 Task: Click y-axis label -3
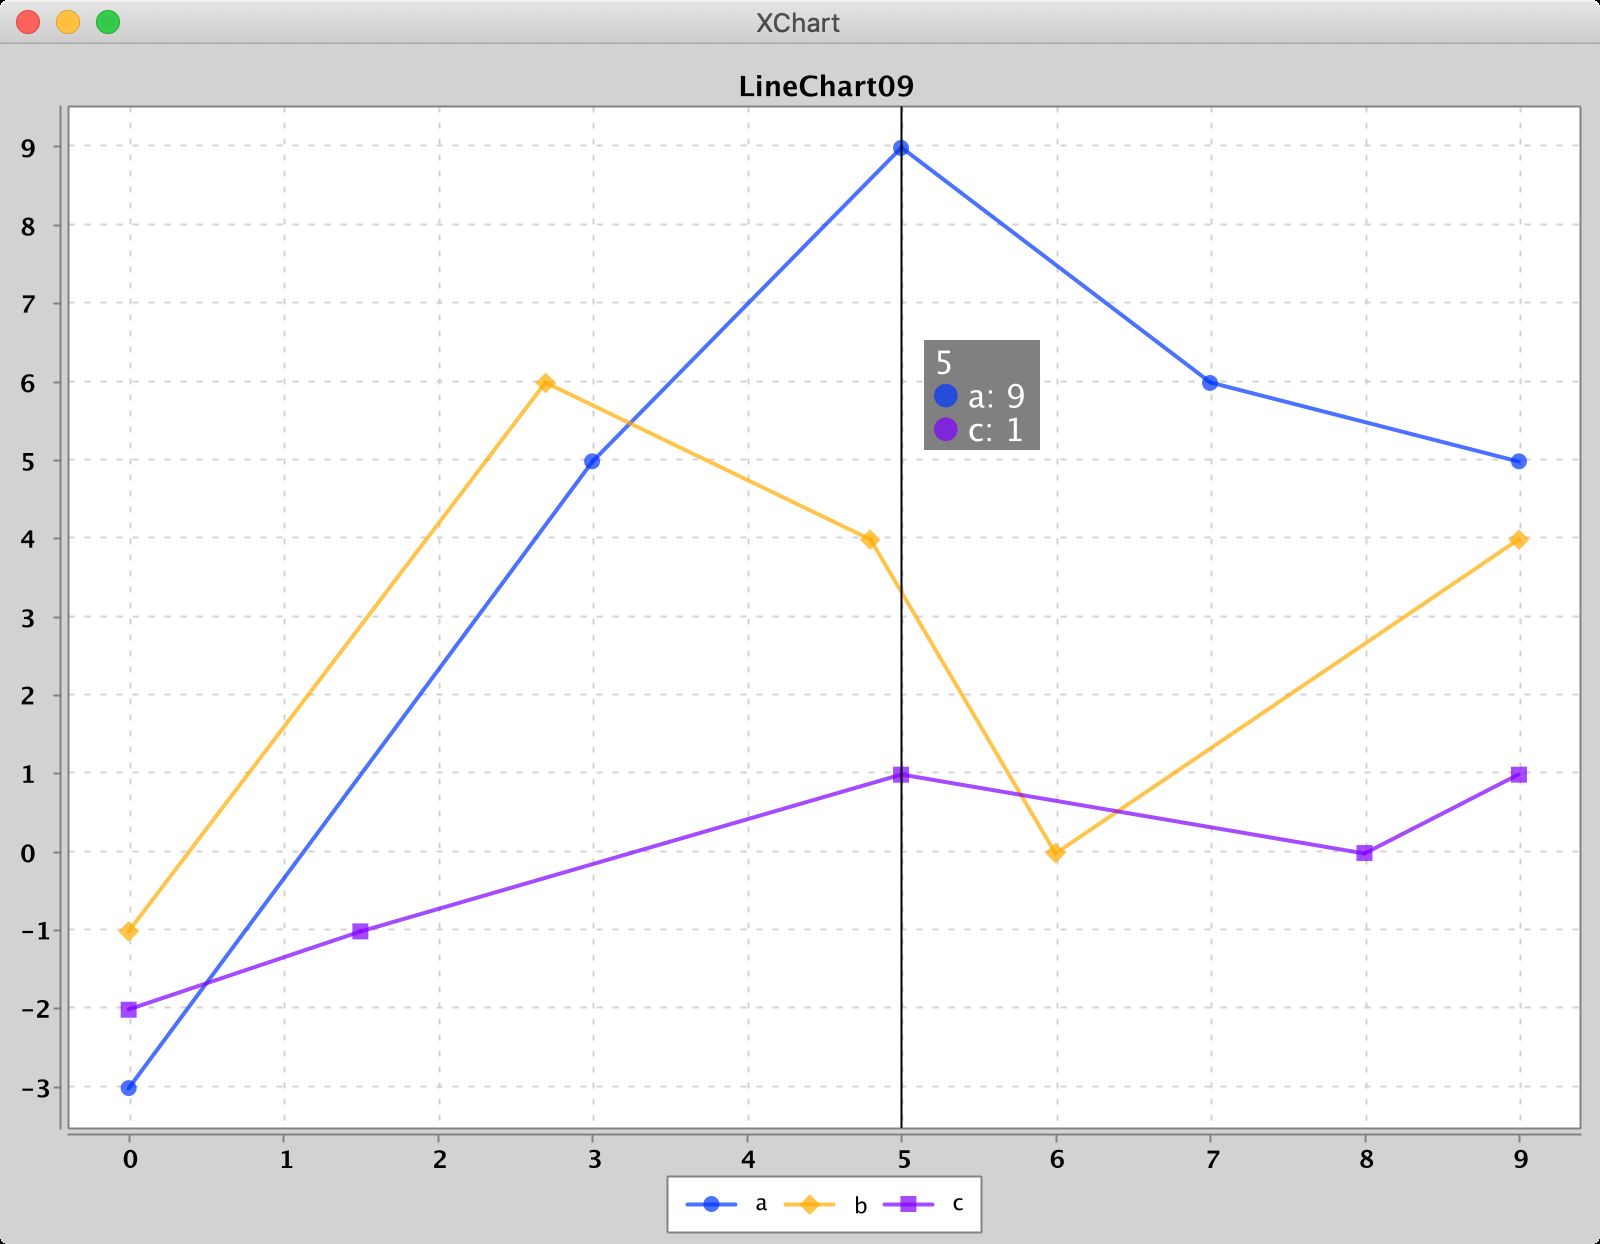35,1088
